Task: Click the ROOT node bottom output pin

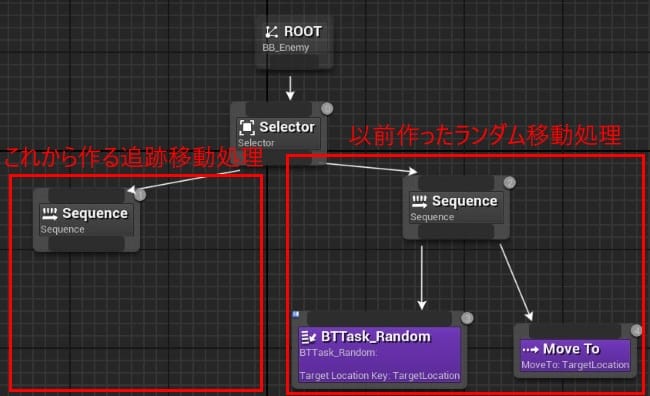Action: click(x=294, y=62)
